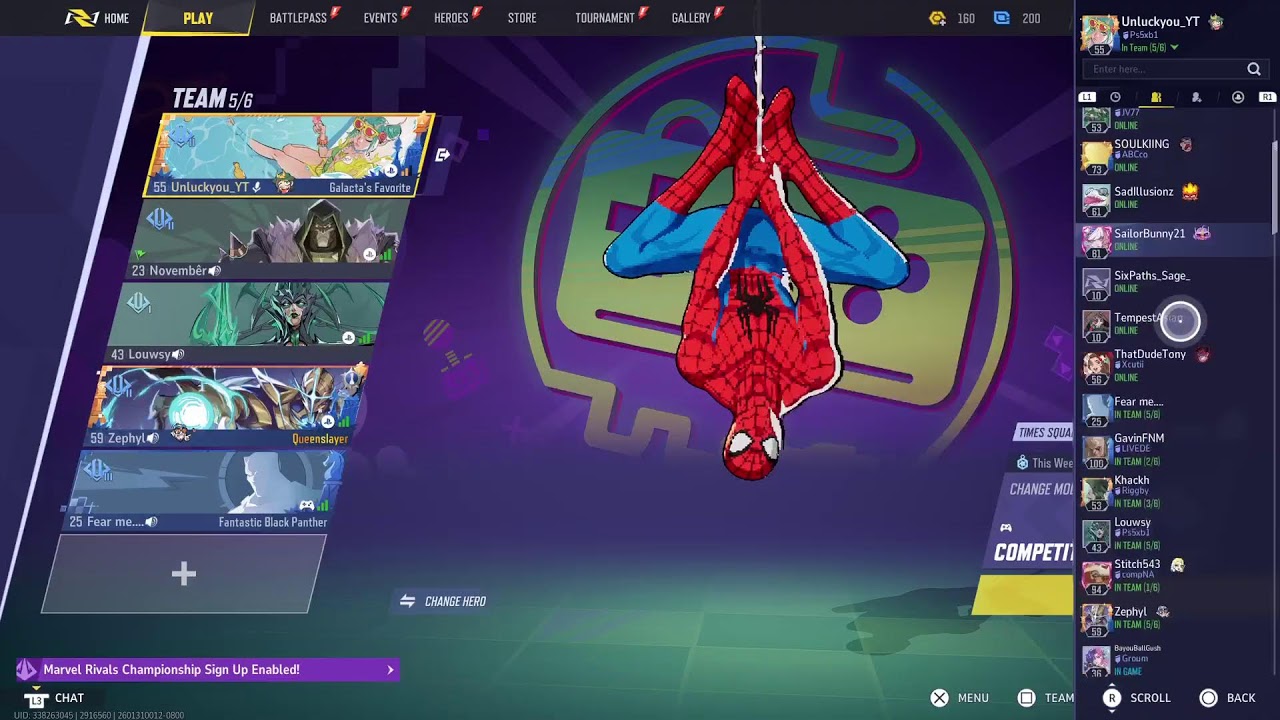
Task: Click CHANGE MODE button
Action: pos(1041,489)
